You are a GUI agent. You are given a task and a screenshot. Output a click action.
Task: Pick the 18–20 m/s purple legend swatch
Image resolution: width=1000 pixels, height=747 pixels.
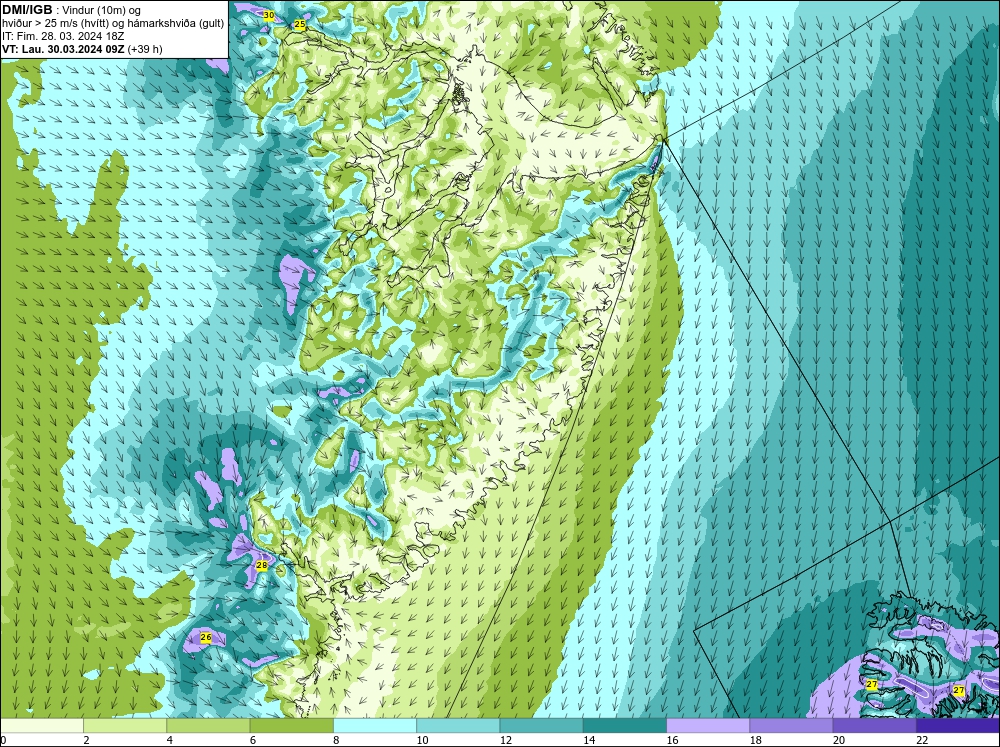pyautogui.click(x=791, y=725)
